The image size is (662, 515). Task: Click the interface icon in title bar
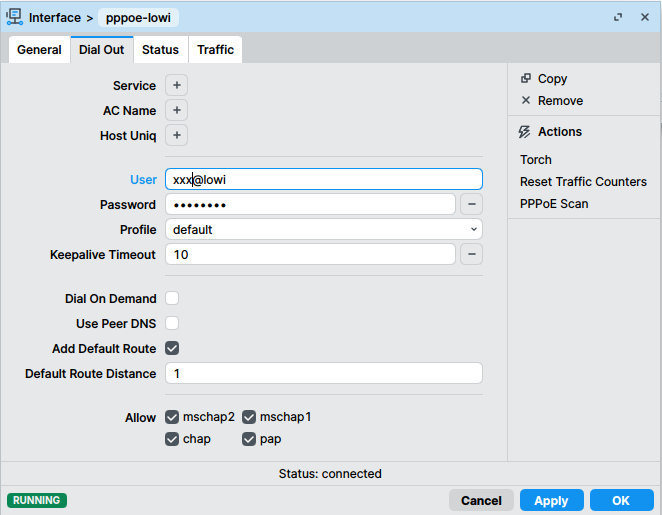click(x=15, y=17)
